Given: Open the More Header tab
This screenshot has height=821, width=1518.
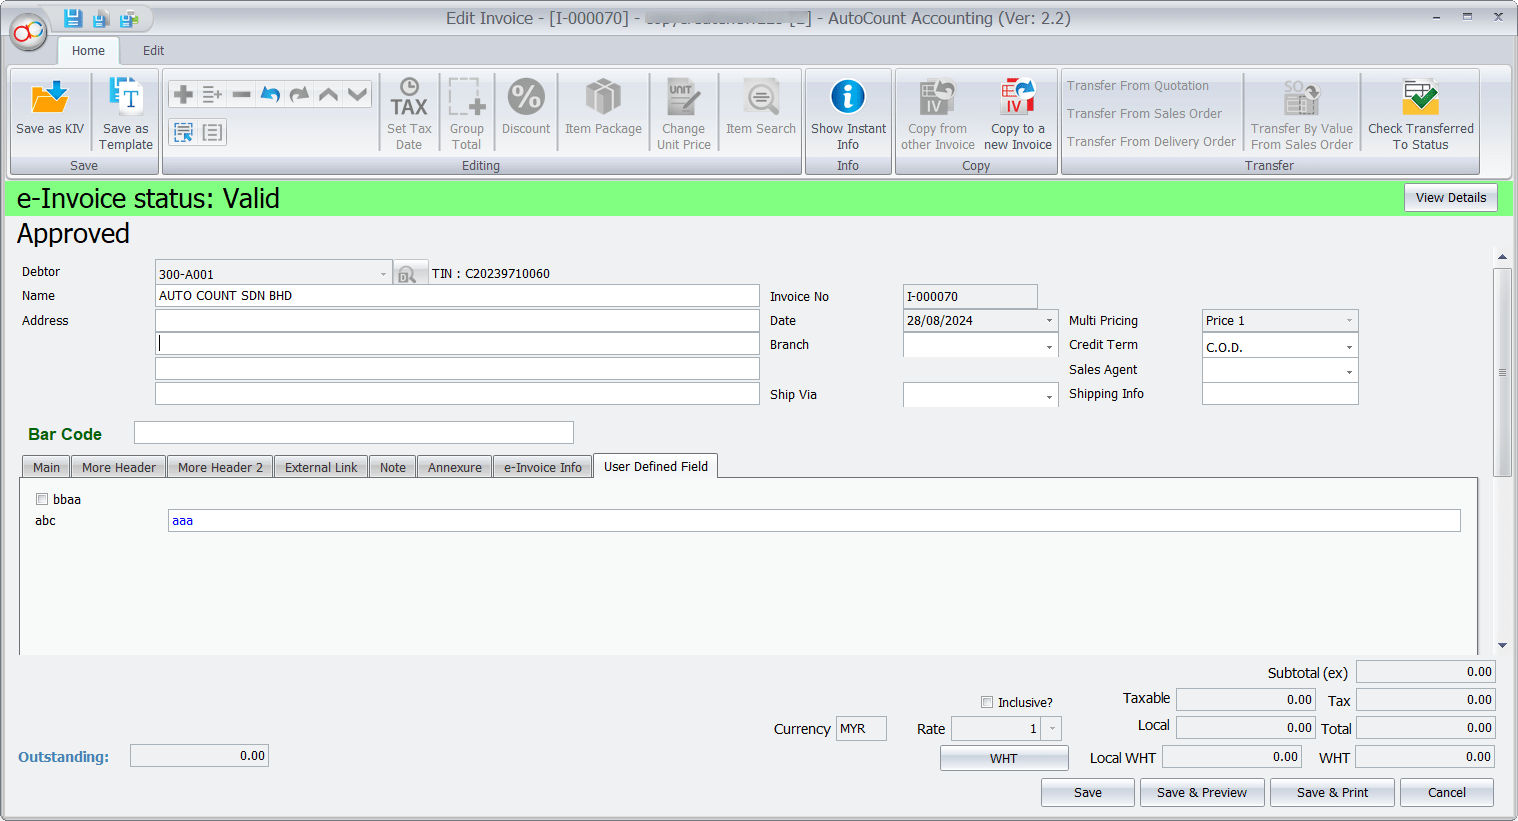Looking at the screenshot, I should (x=119, y=467).
